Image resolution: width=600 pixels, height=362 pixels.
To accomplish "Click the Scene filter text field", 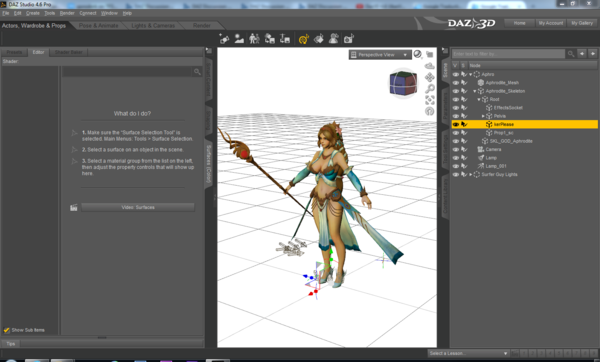I will point(508,54).
